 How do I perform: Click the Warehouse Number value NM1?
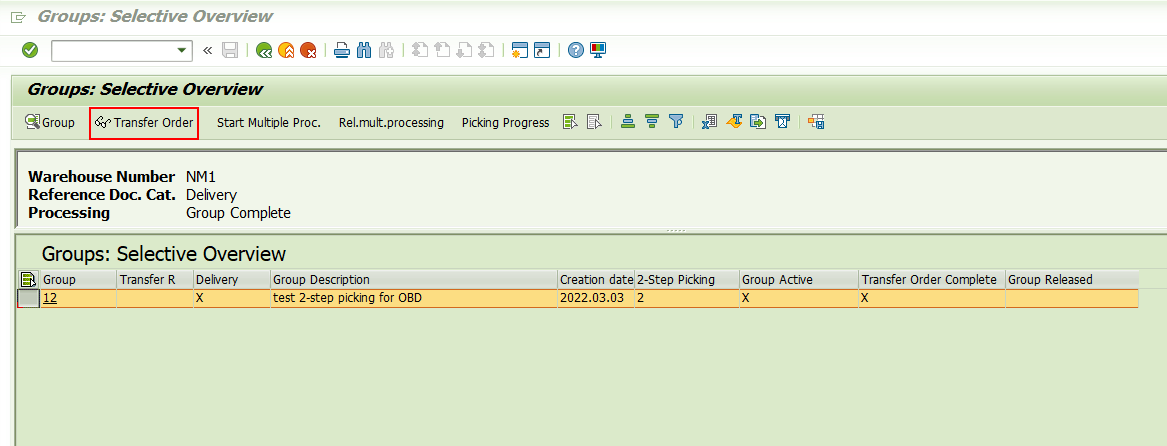pyautogui.click(x=201, y=177)
